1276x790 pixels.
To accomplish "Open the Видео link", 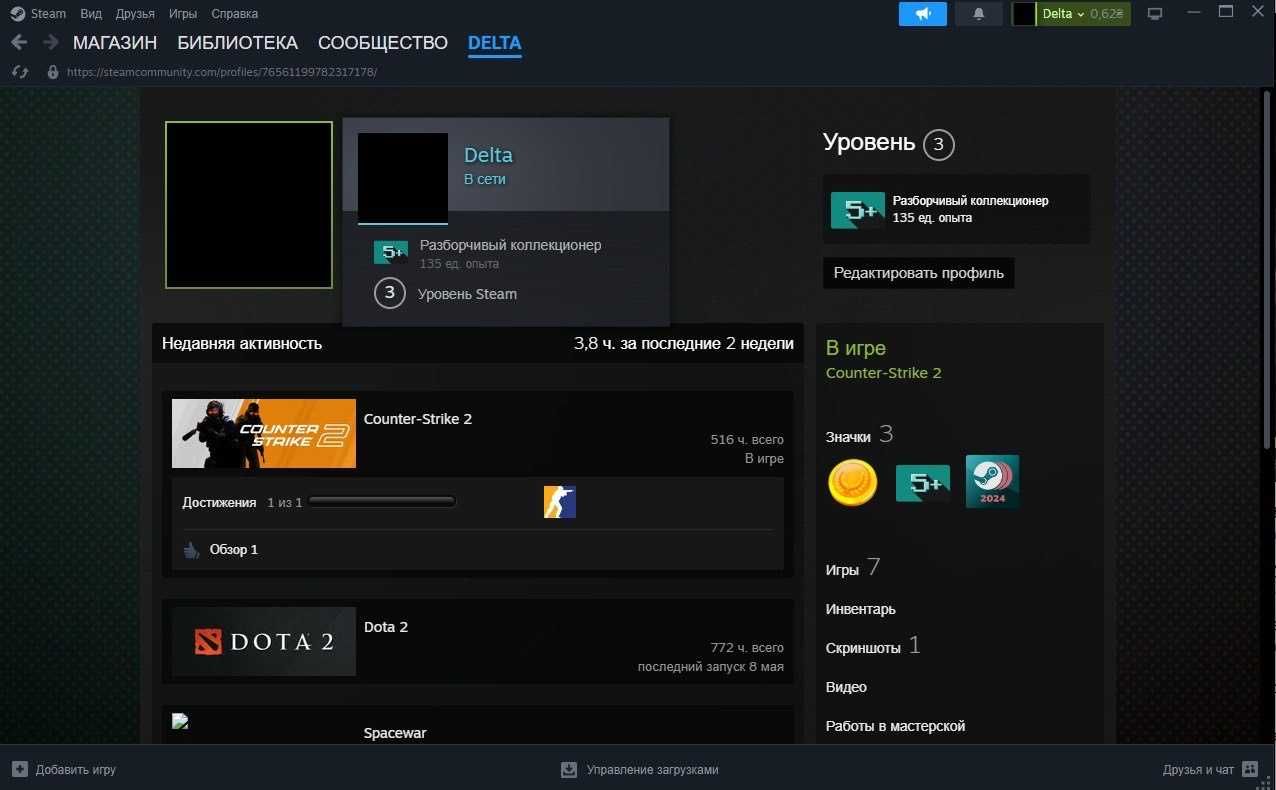I will [846, 687].
